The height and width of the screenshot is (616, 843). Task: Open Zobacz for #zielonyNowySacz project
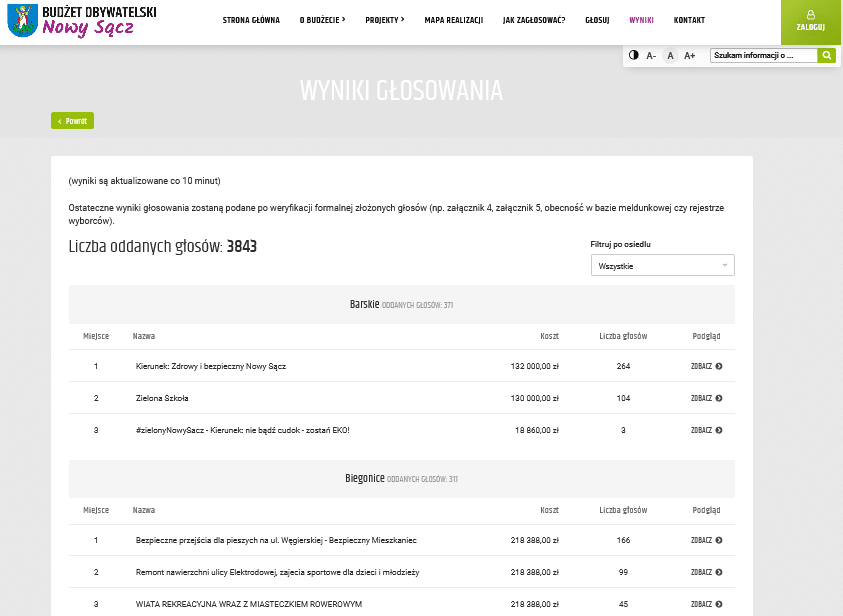706,430
